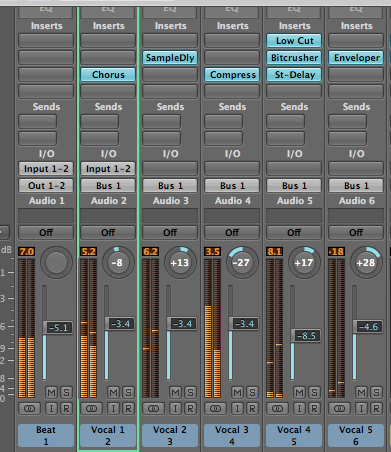
Task: Enable input monitoring (I) on Beat channel
Action: coord(51,408)
